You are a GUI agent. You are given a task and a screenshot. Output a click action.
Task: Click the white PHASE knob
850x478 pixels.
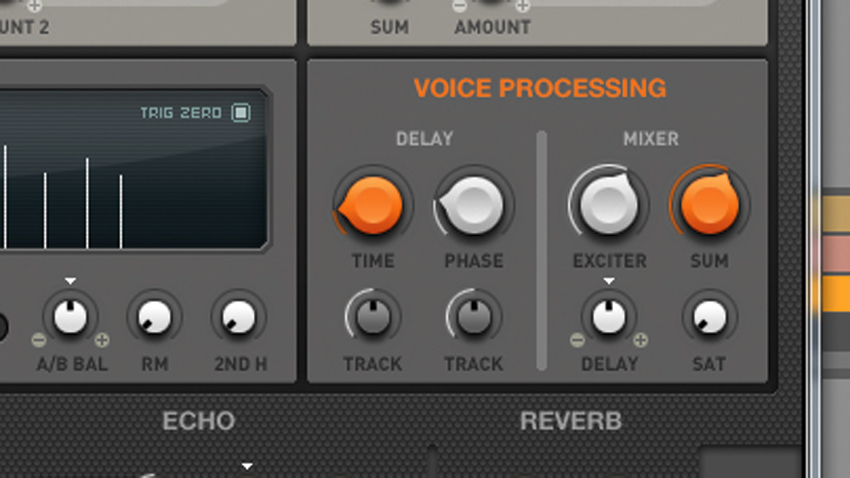473,205
